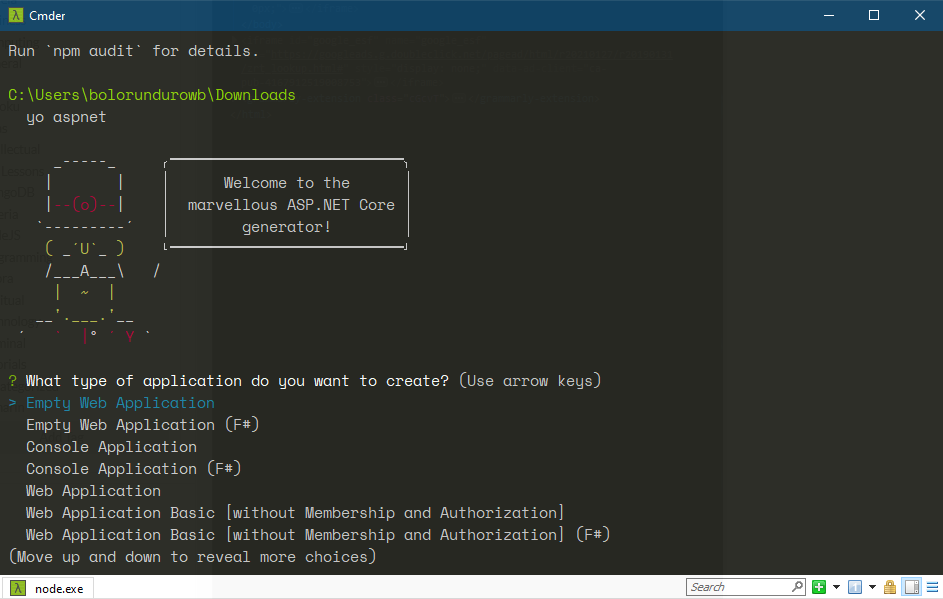Select Empty Web Application option
Viewport: 943px width, 599px height.
point(120,403)
